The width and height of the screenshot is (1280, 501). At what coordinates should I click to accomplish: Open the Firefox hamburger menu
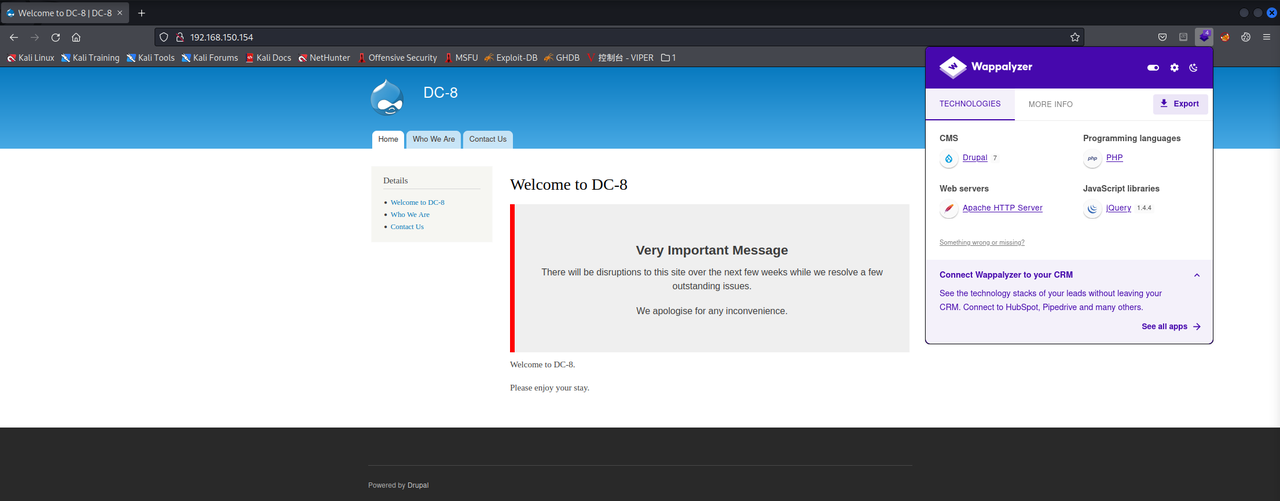(1266, 37)
